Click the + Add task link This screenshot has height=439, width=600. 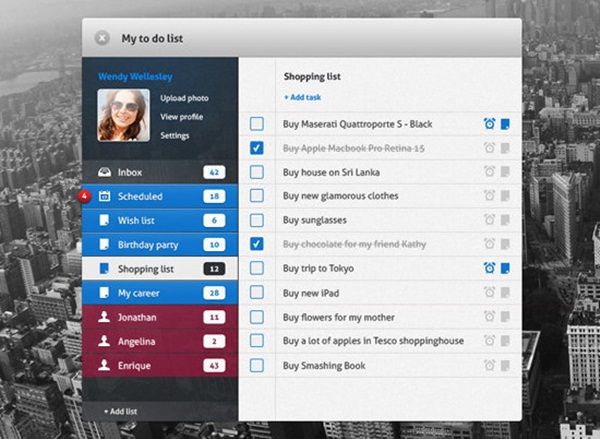coord(302,97)
